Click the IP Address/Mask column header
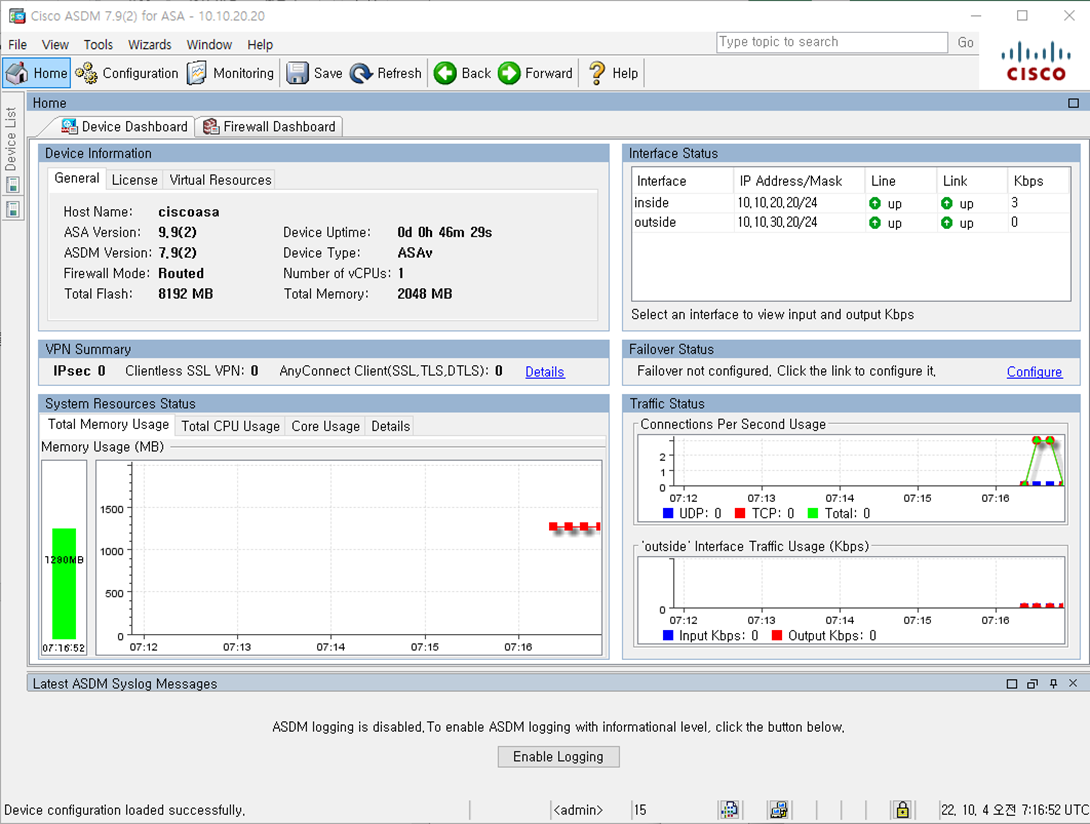The width and height of the screenshot is (1090, 824). (798, 181)
